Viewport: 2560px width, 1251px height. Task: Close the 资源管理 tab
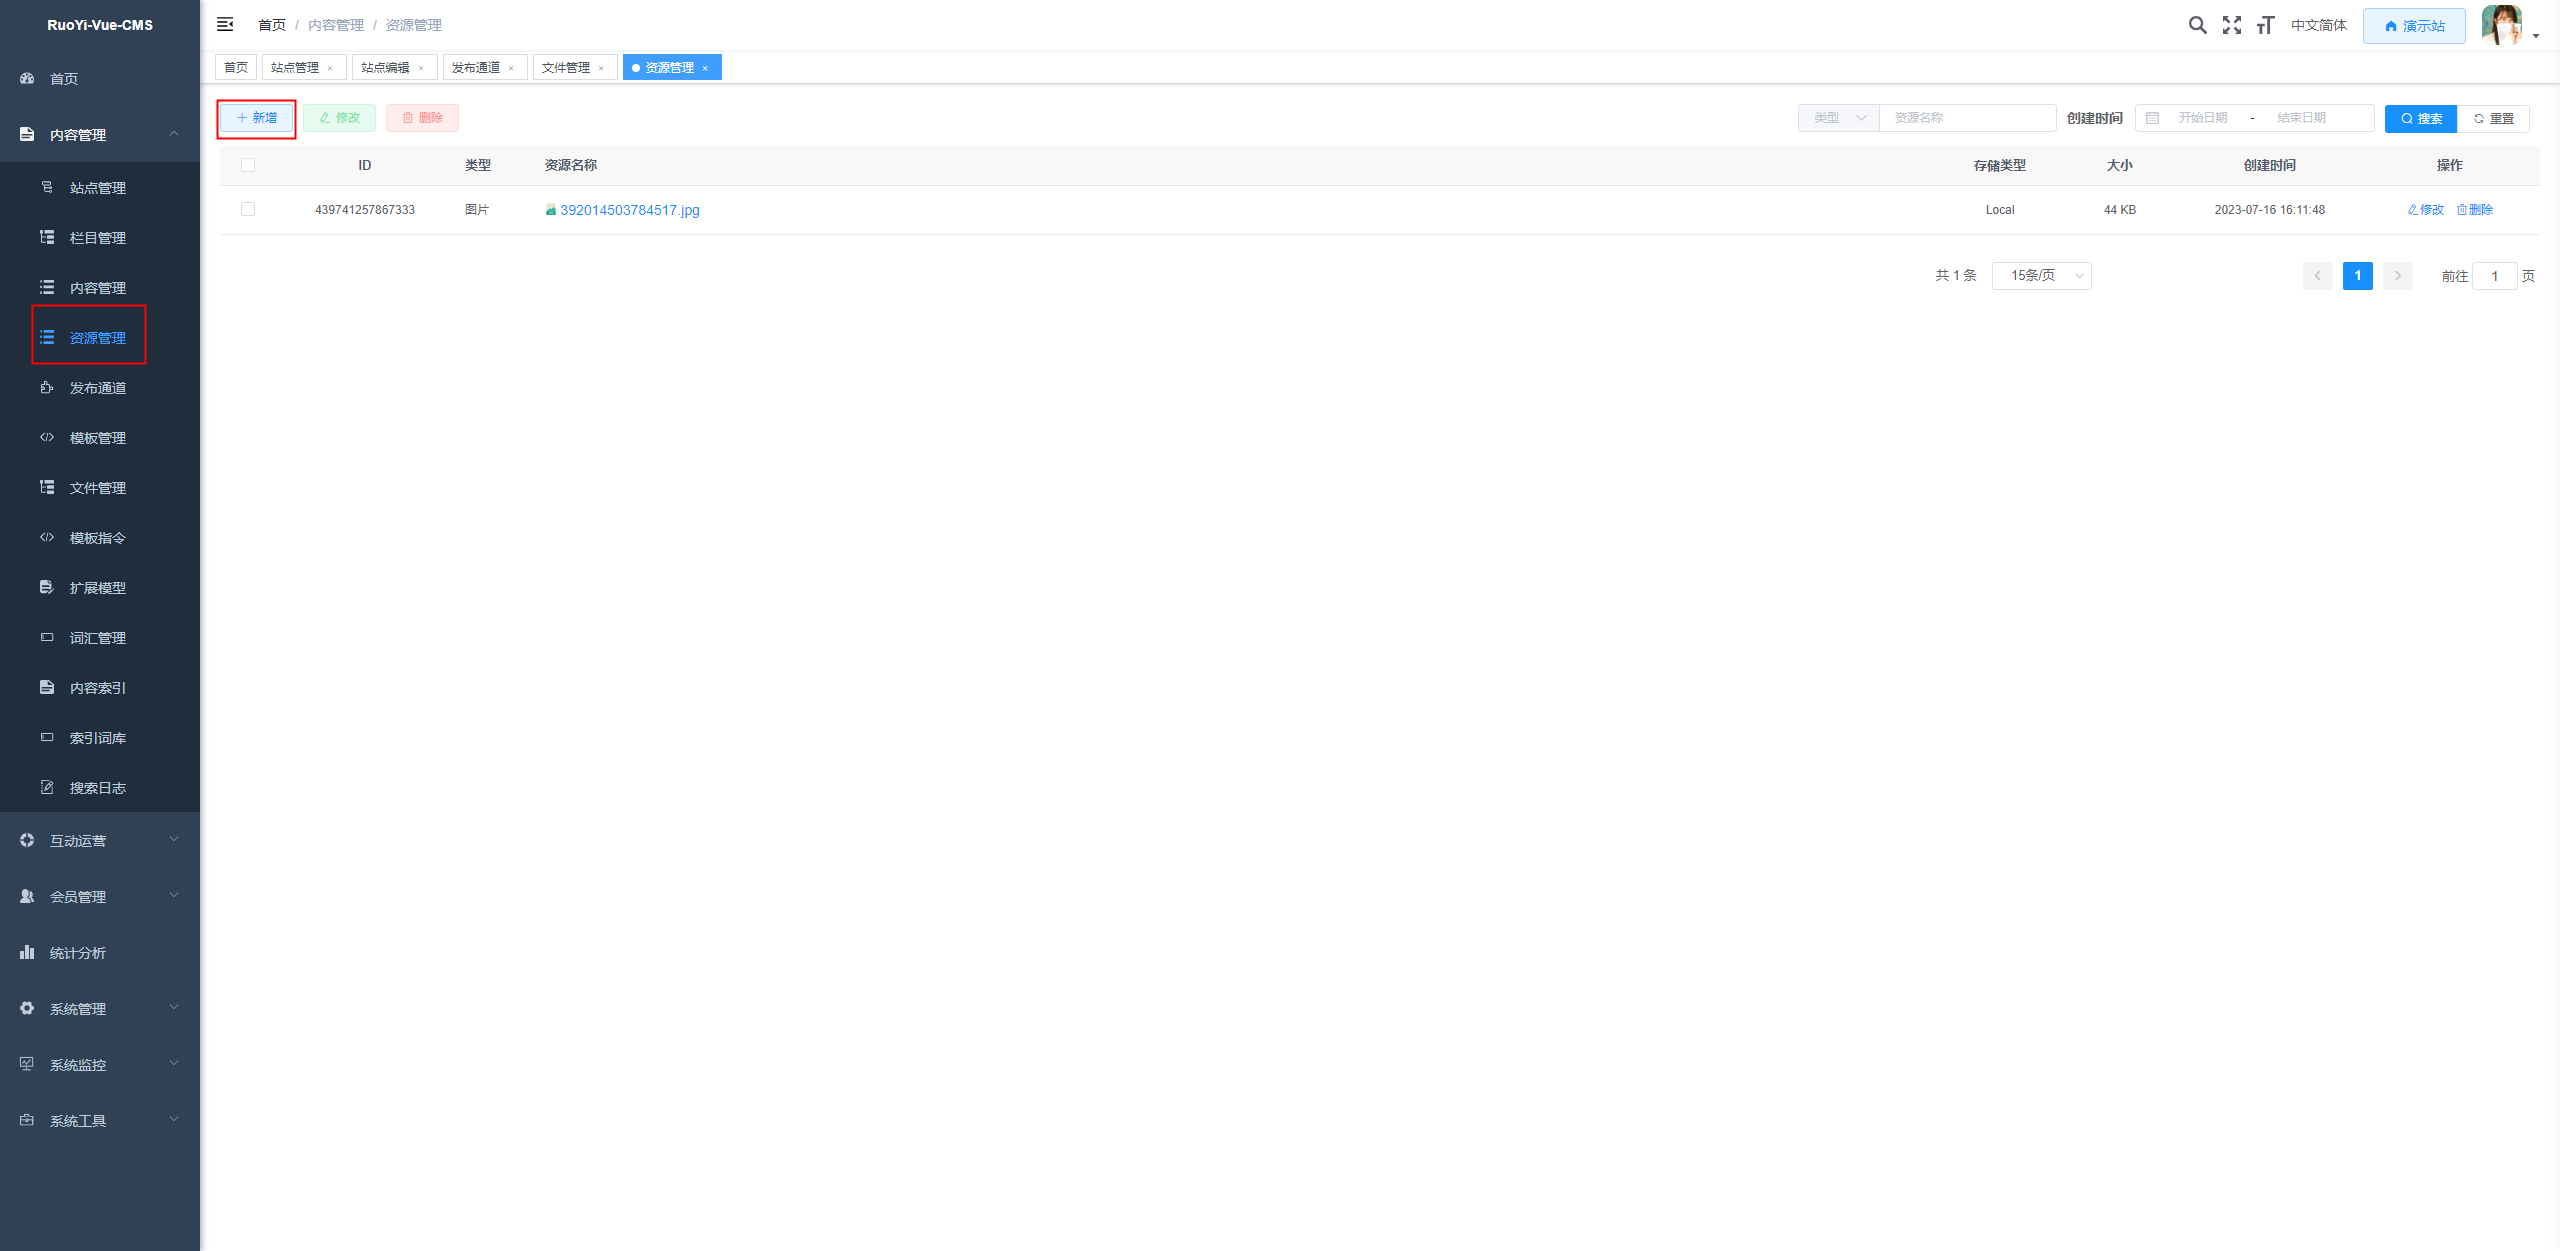pyautogui.click(x=705, y=68)
